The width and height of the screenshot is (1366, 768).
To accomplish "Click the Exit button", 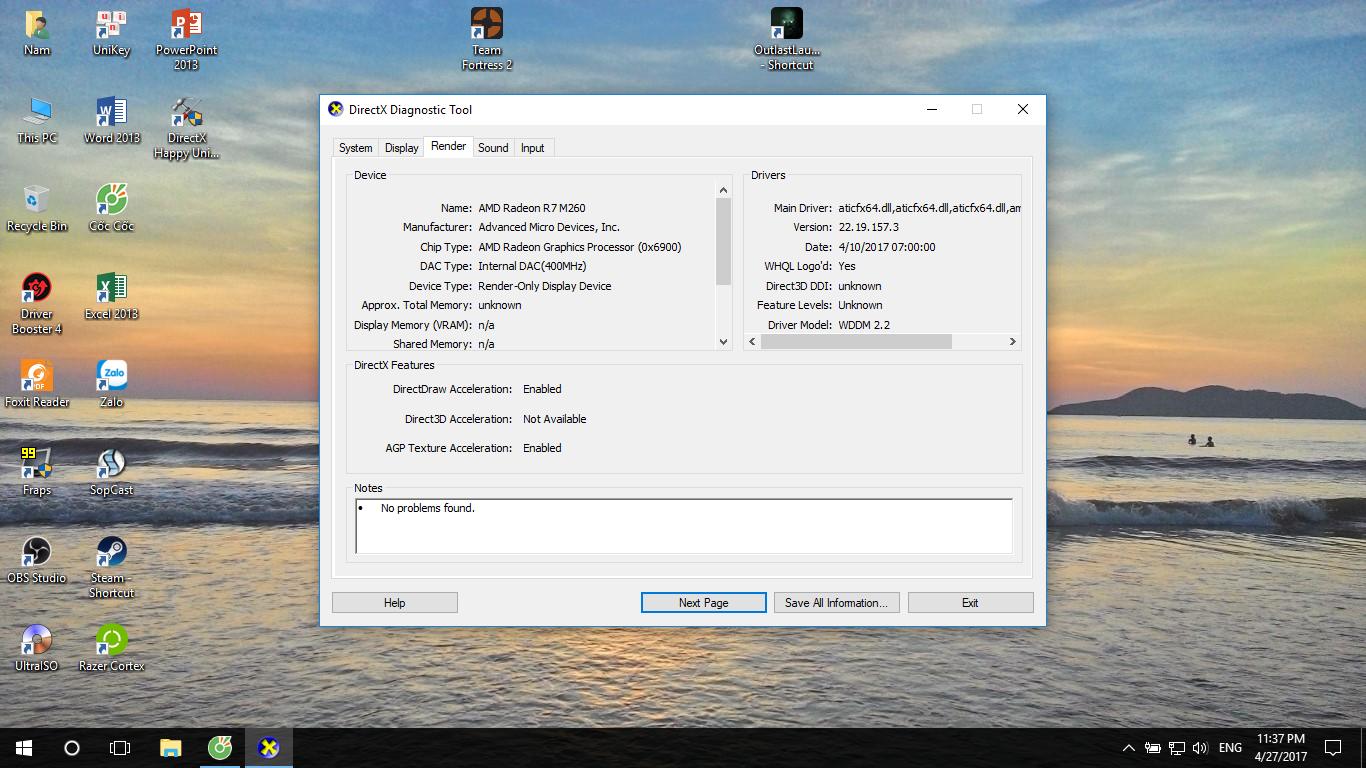I will click(970, 603).
